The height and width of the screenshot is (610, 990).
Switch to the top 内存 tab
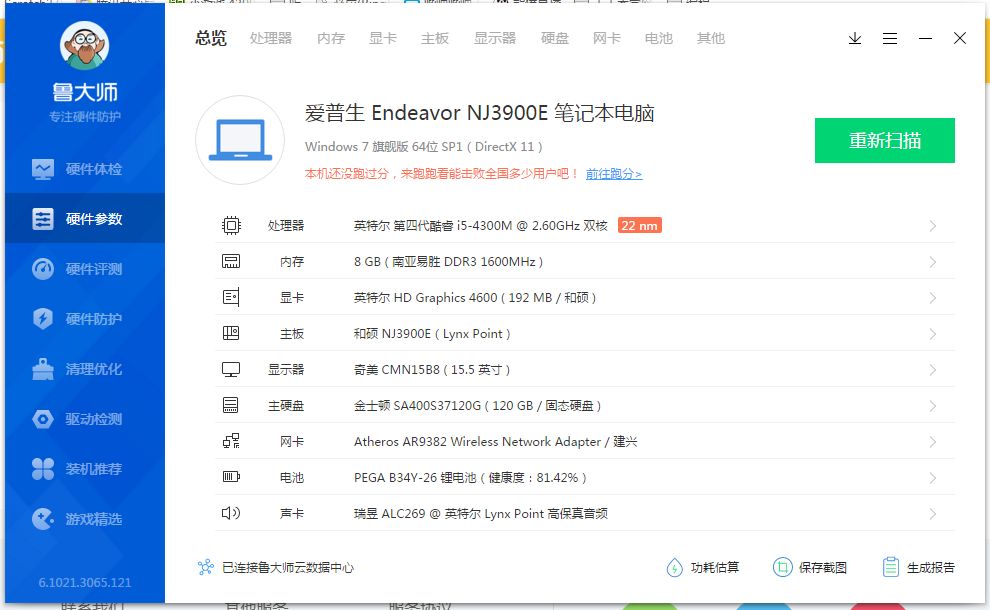click(331, 39)
